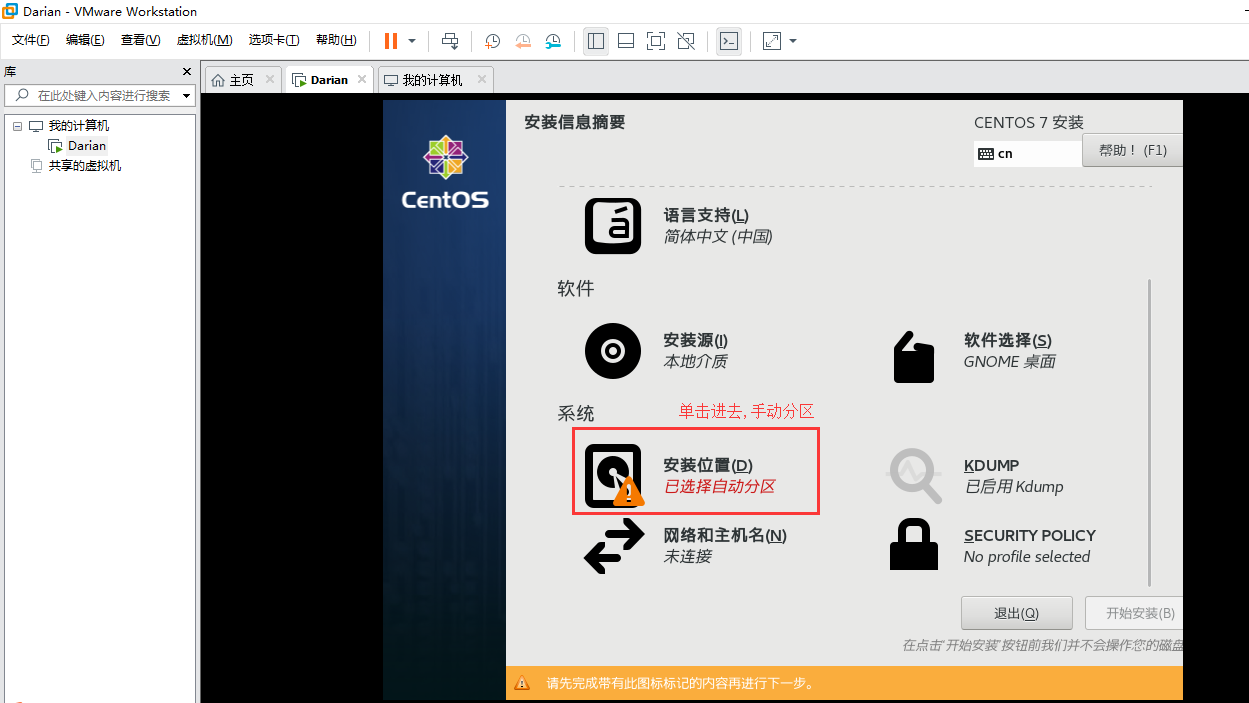Click the 未连接 network status text
This screenshot has width=1249, height=703.
(x=687, y=557)
